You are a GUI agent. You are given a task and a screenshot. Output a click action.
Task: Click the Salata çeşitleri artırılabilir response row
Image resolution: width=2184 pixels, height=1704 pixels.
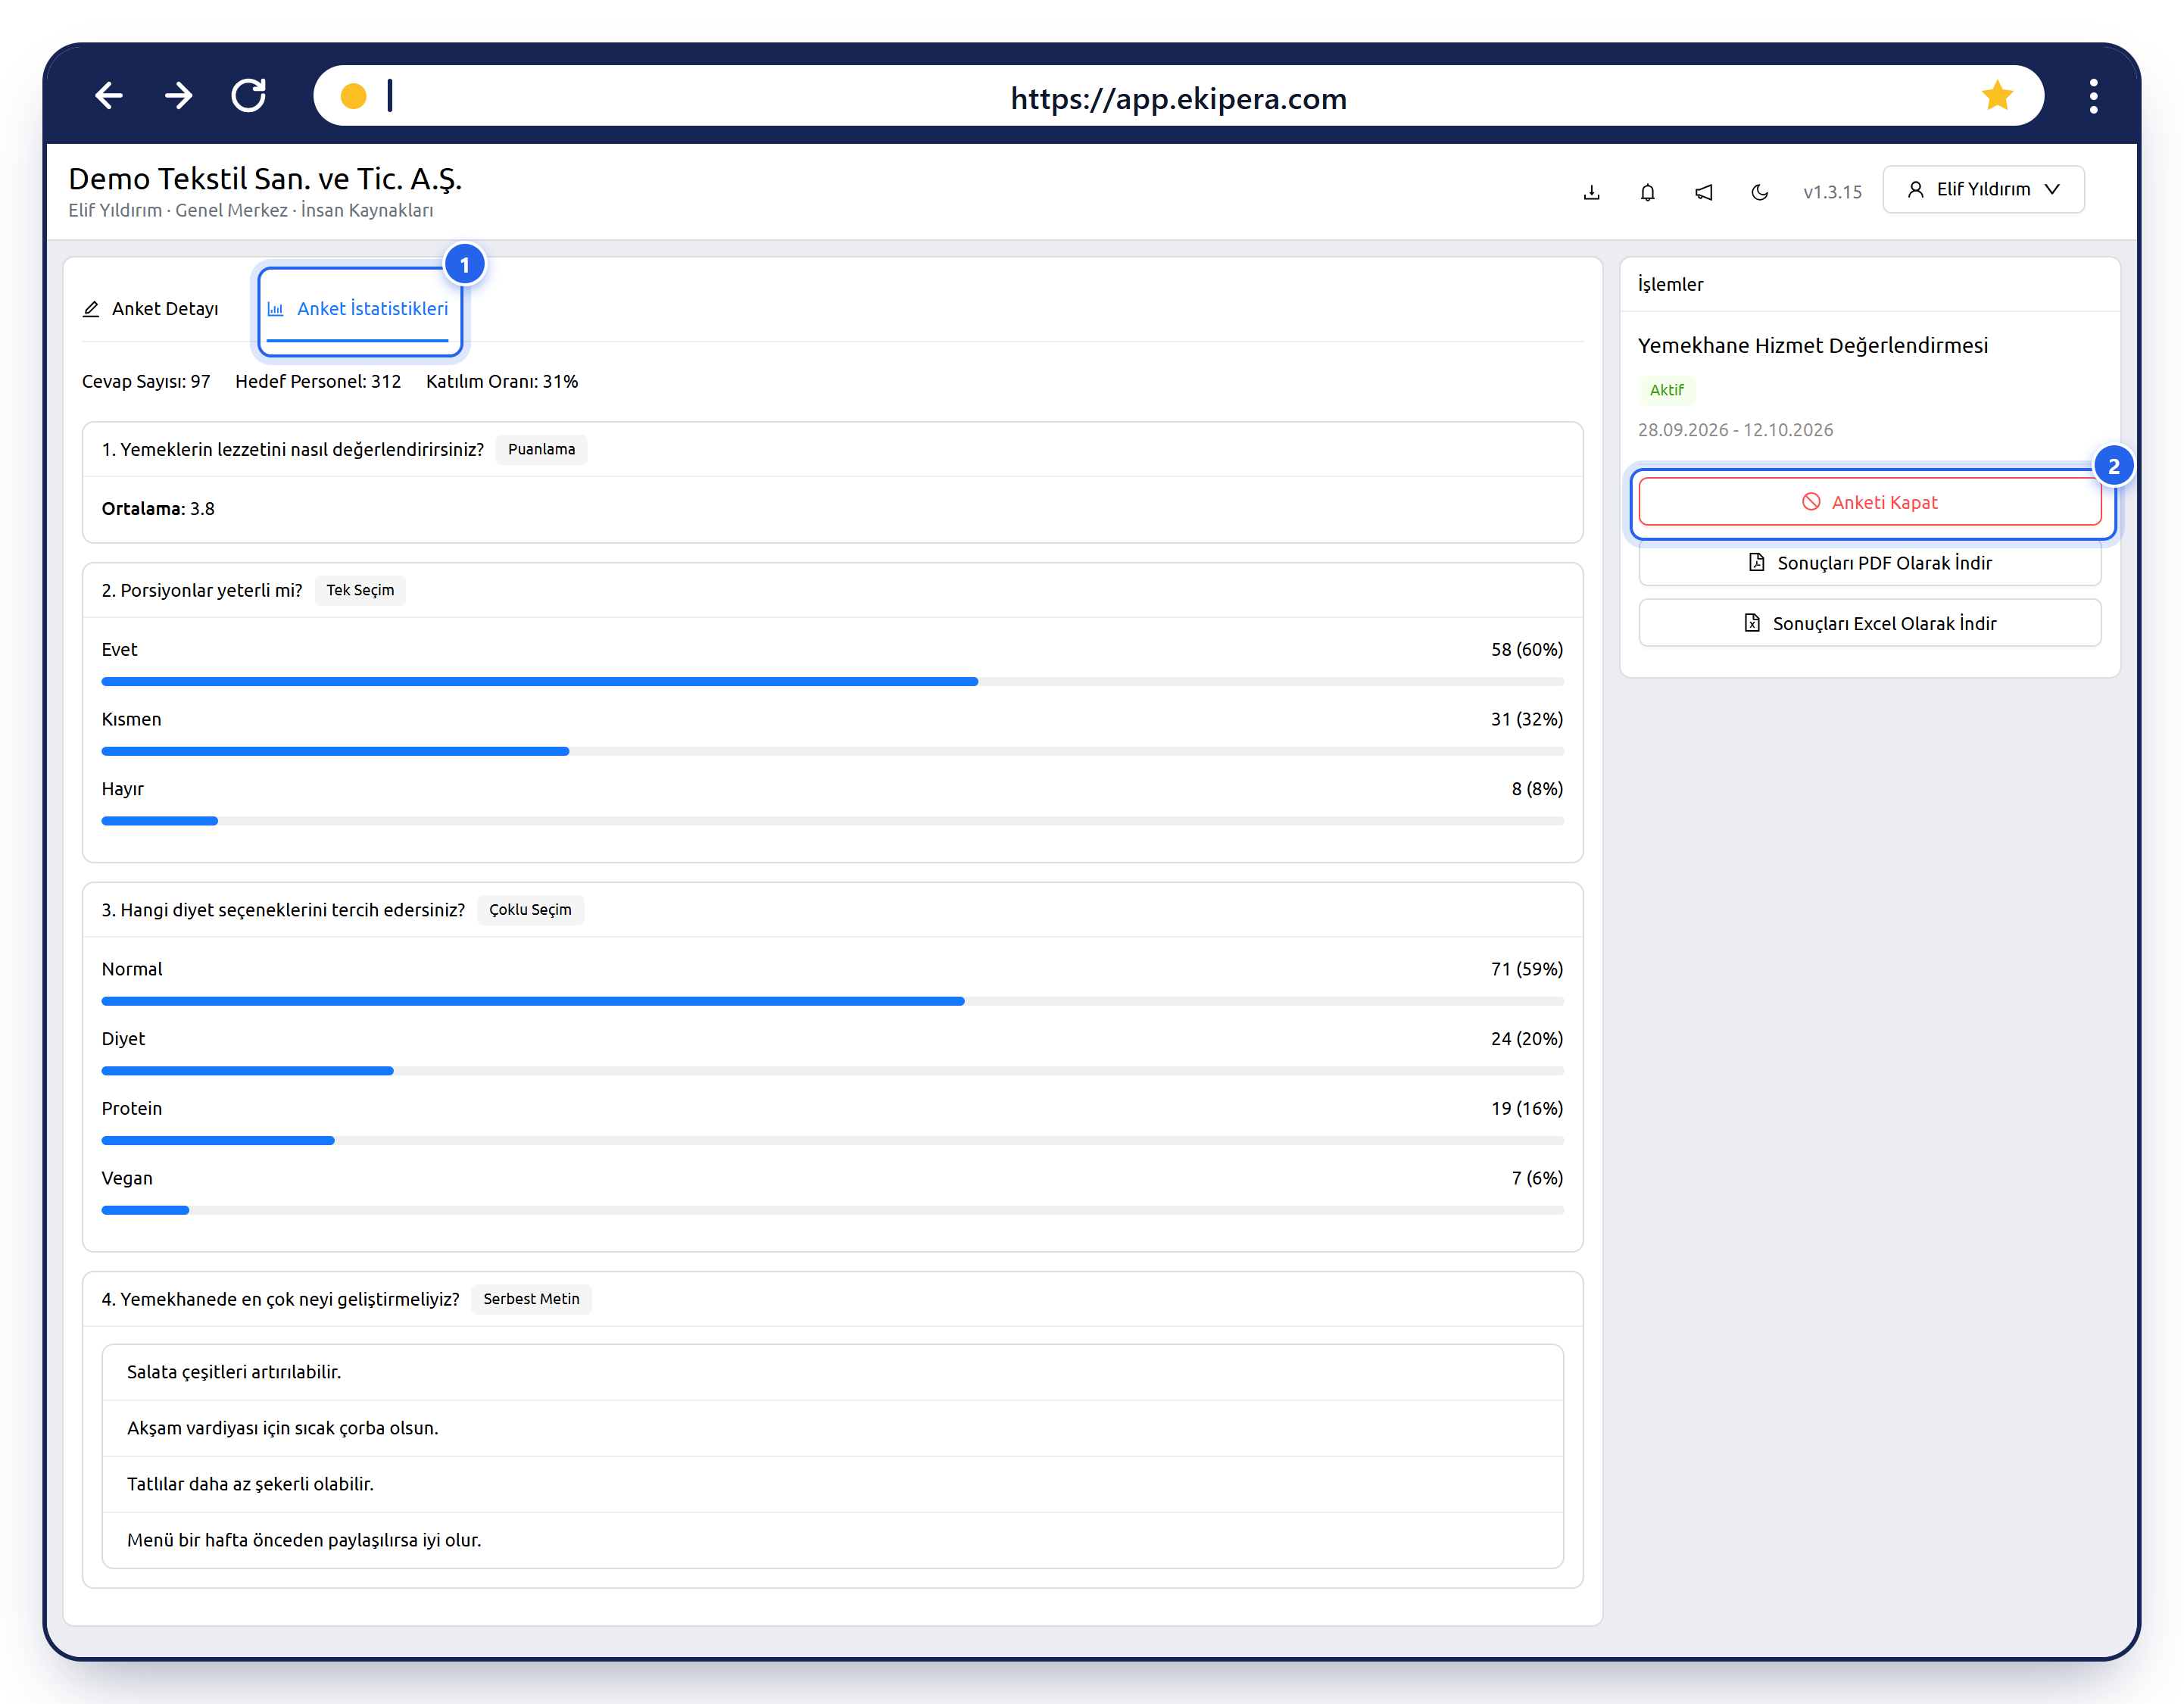pyautogui.click(x=832, y=1372)
